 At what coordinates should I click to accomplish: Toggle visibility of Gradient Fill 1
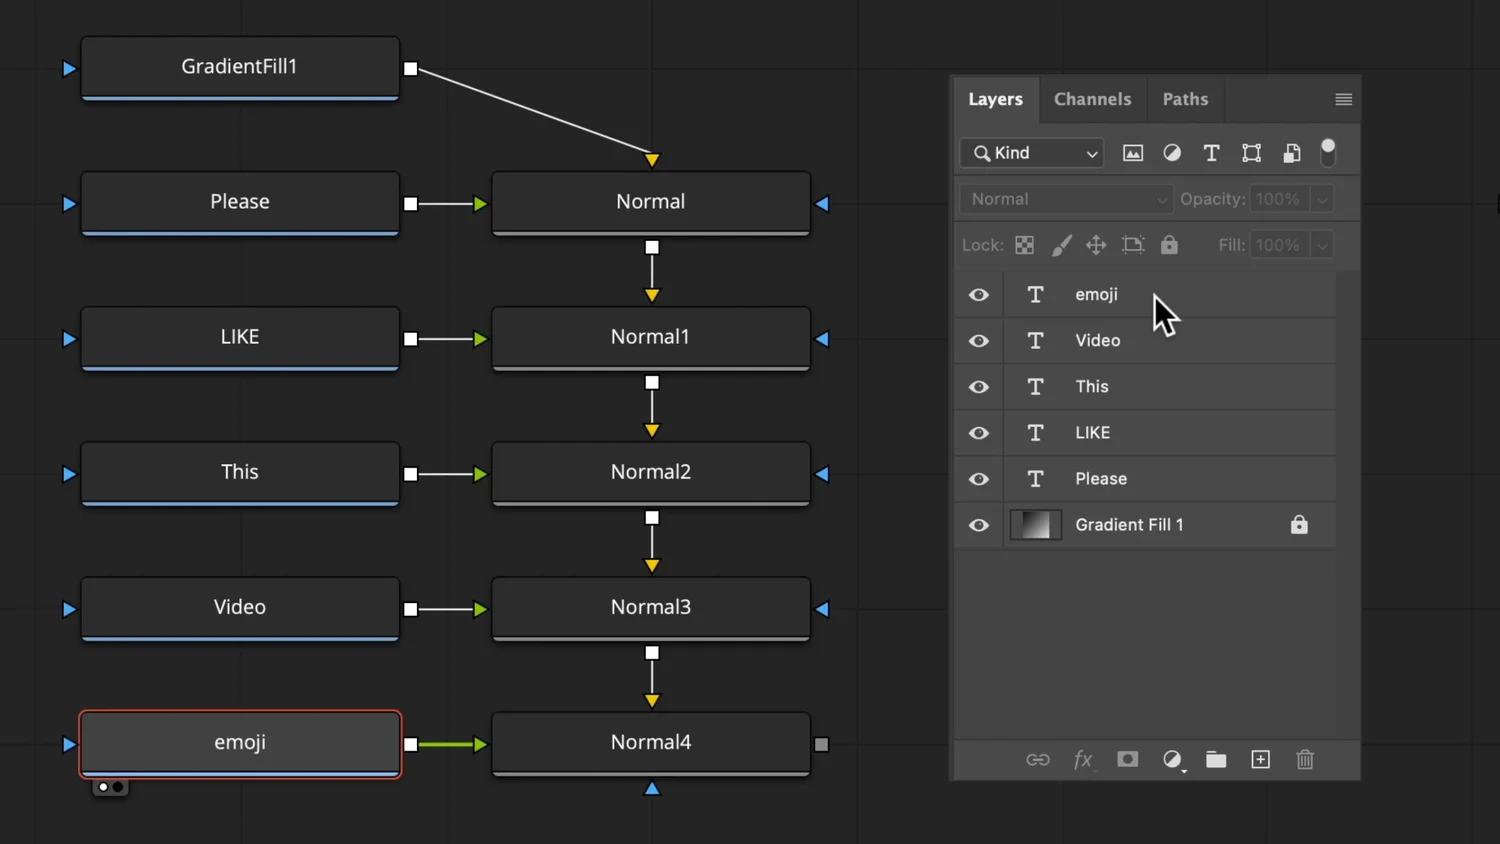point(978,525)
